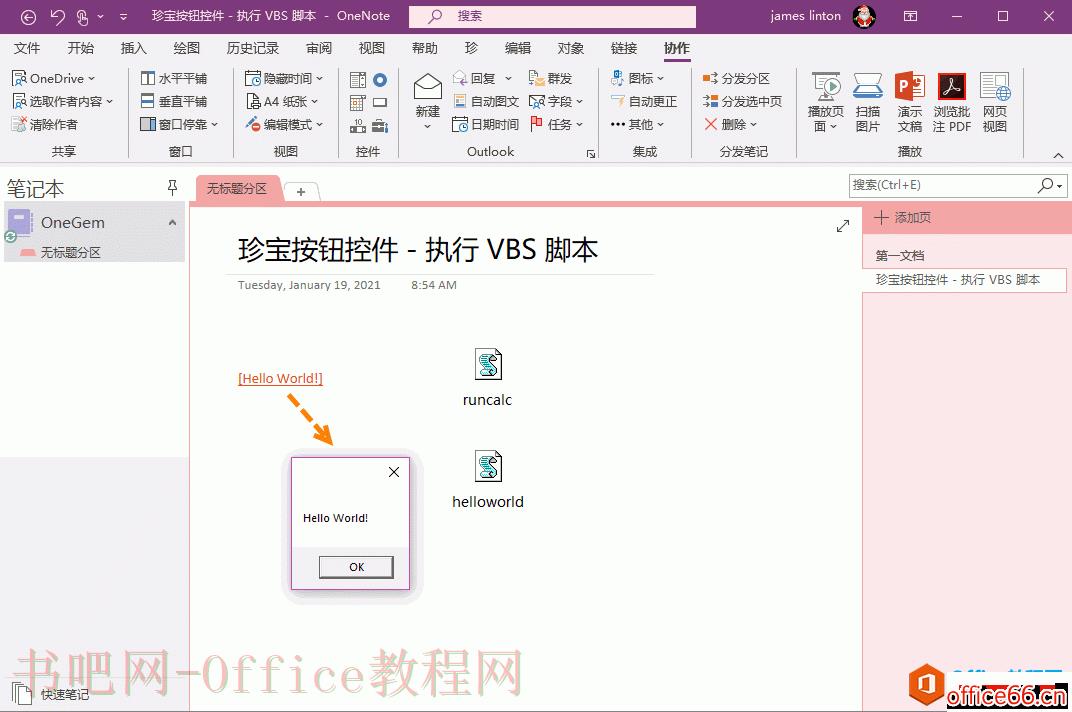
Task: Click 分发选中页 button
Action: [x=742, y=101]
